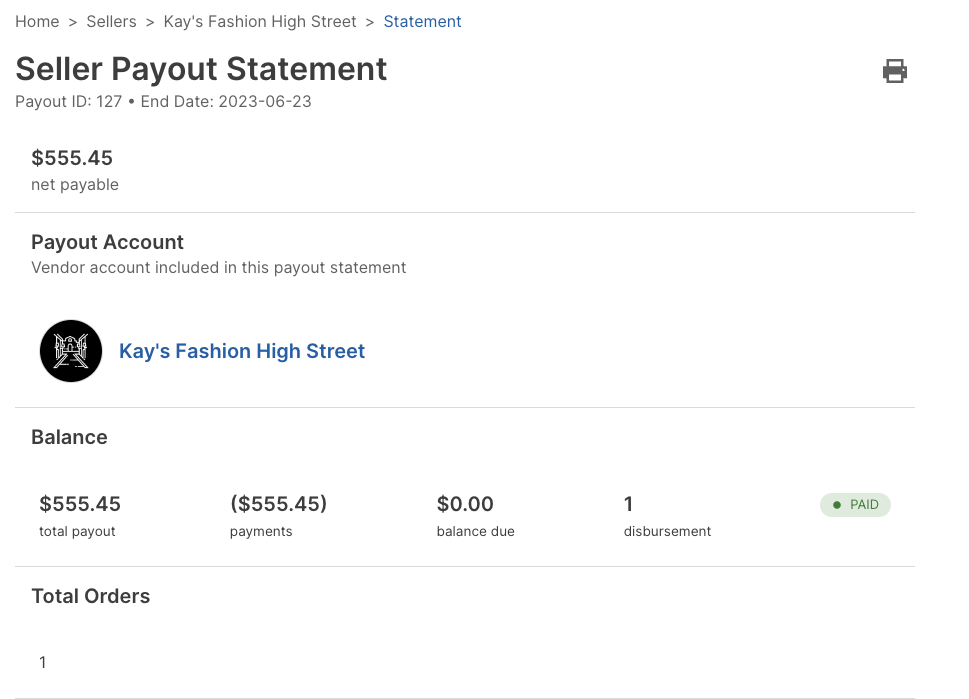The height and width of the screenshot is (699, 969).
Task: Click the green PAID status badge
Action: click(855, 505)
